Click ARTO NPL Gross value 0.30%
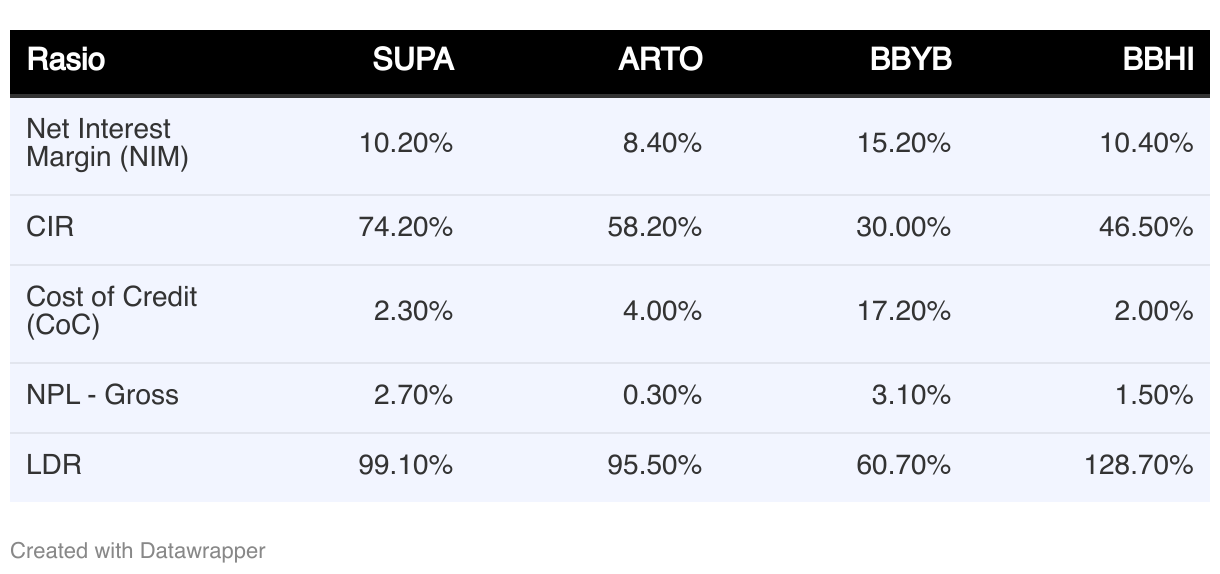 coord(662,395)
